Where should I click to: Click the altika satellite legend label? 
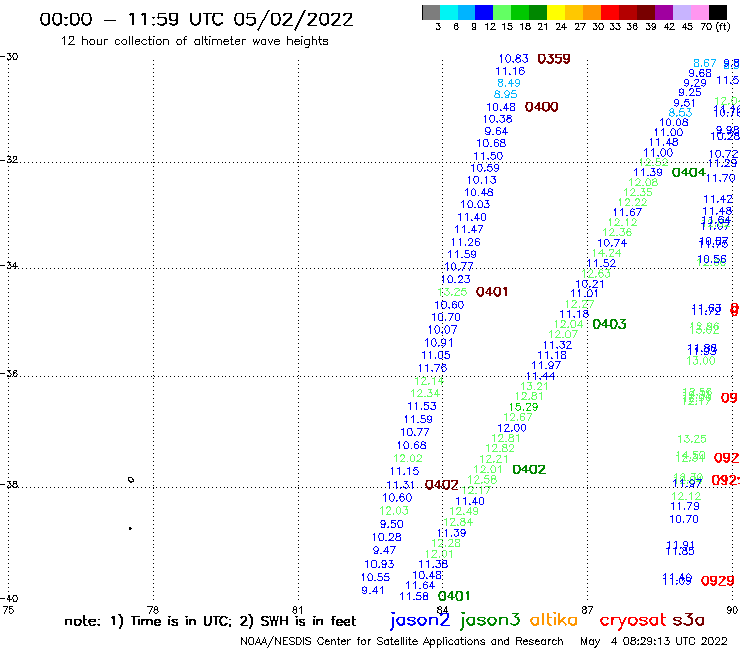tap(553, 620)
